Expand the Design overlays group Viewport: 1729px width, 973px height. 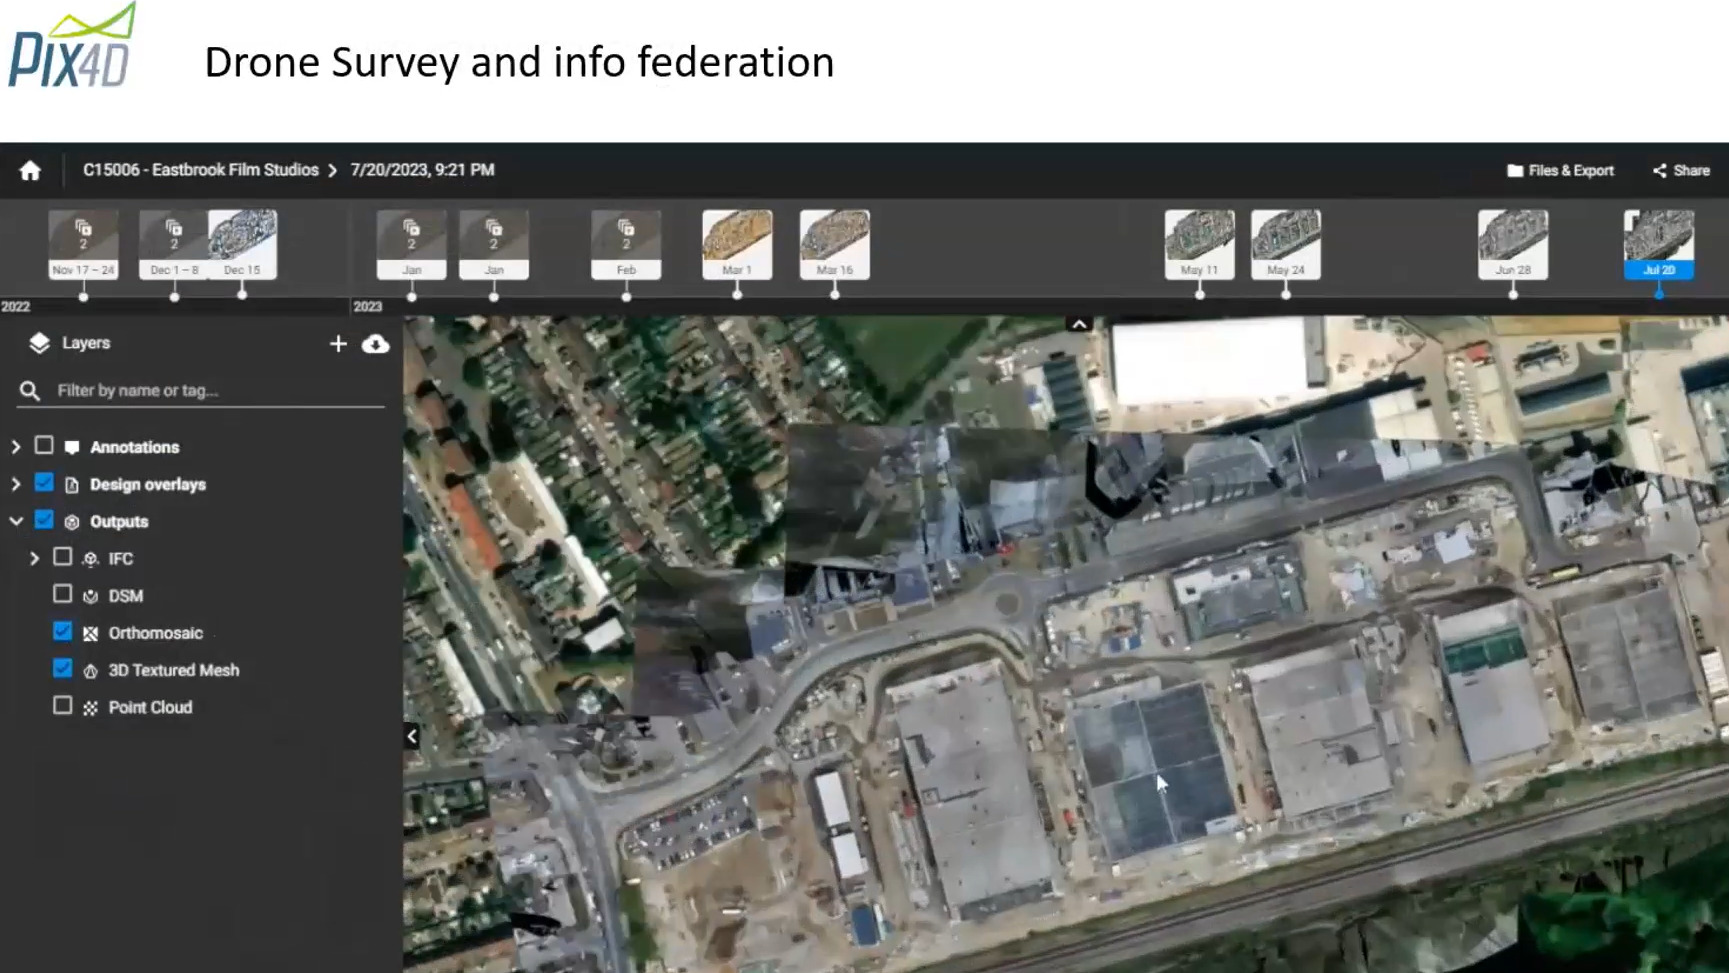tap(16, 484)
